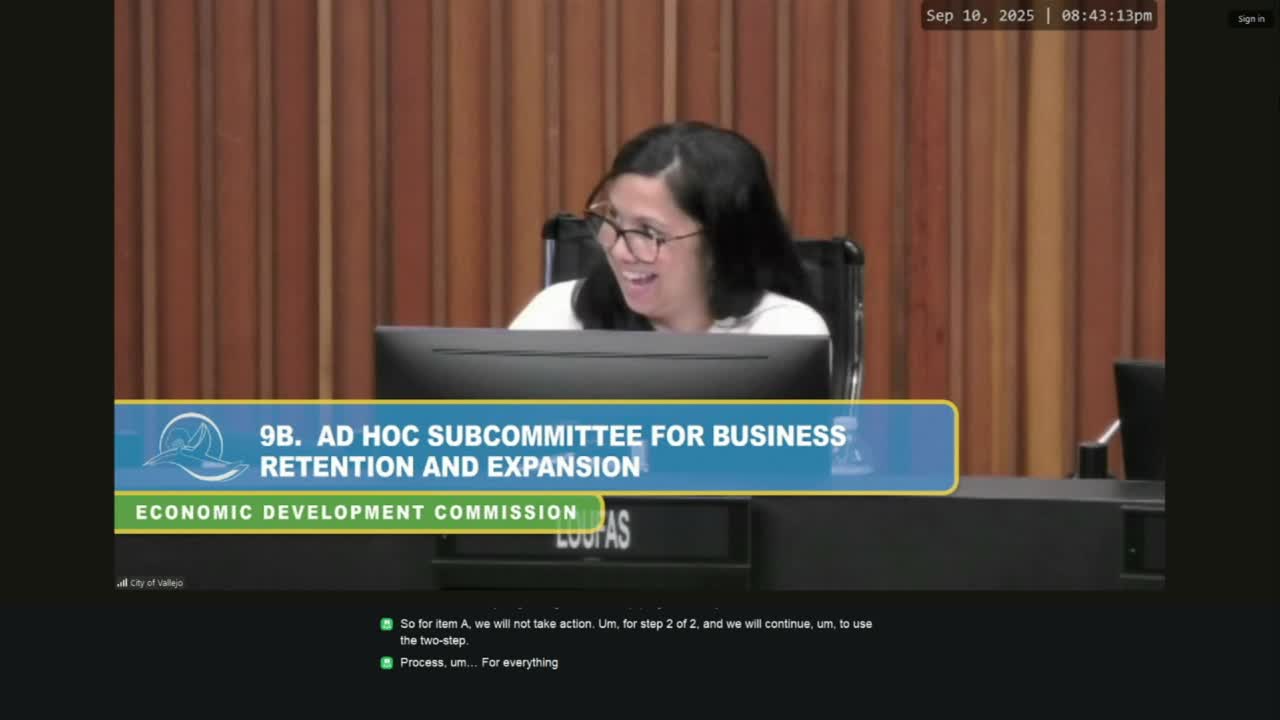Image resolution: width=1280 pixels, height=720 pixels.
Task: Click the signal-bars icon next to City of Vallejo
Action: (122, 582)
